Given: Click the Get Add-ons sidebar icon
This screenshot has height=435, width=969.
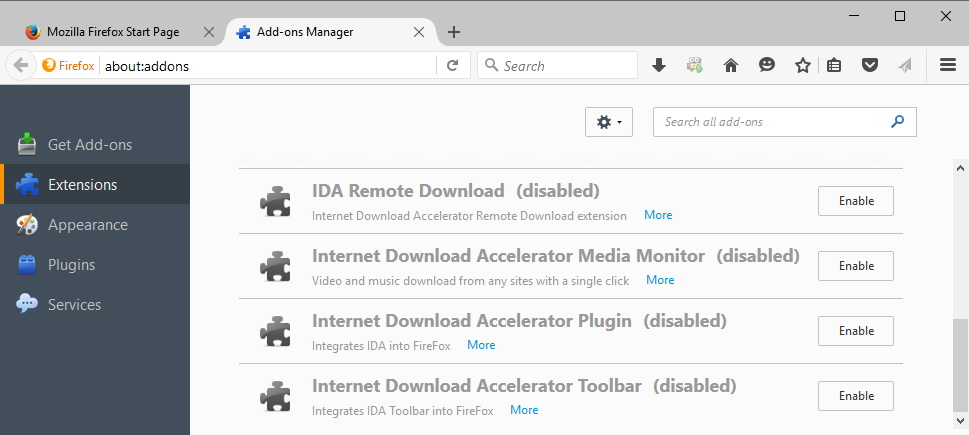Looking at the screenshot, I should (27, 145).
